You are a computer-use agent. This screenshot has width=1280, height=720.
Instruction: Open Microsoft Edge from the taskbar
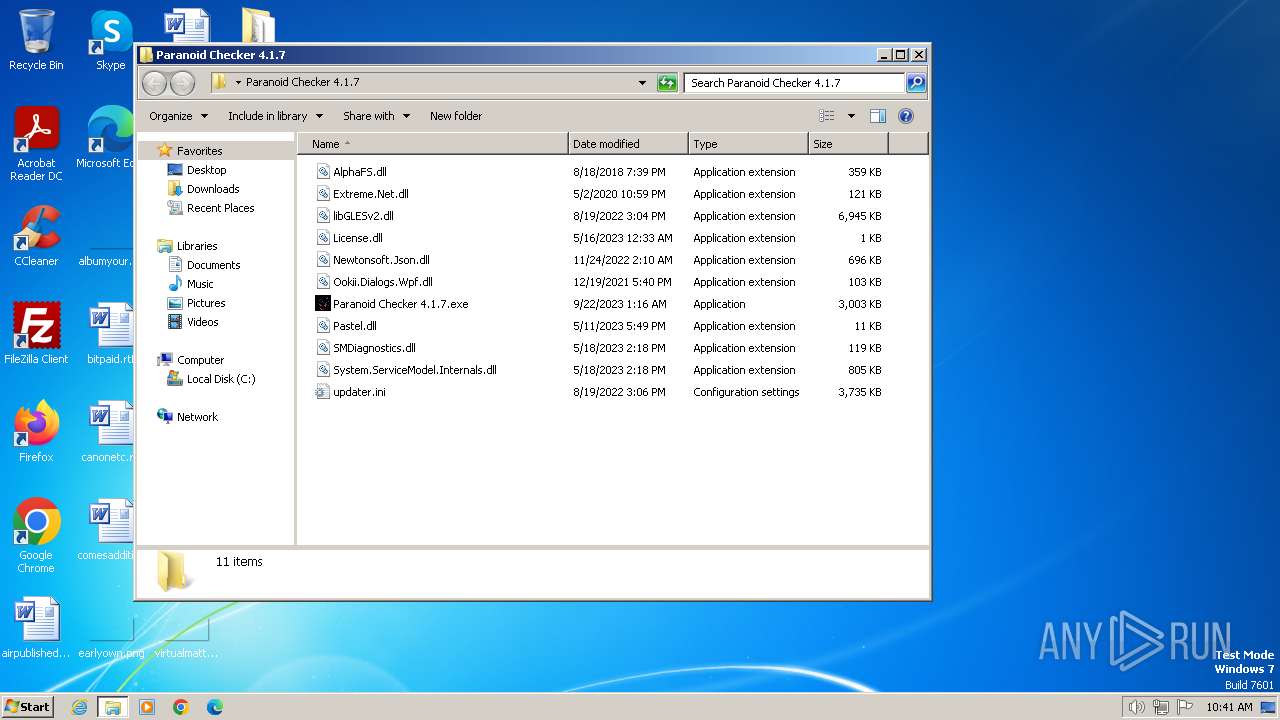point(214,707)
